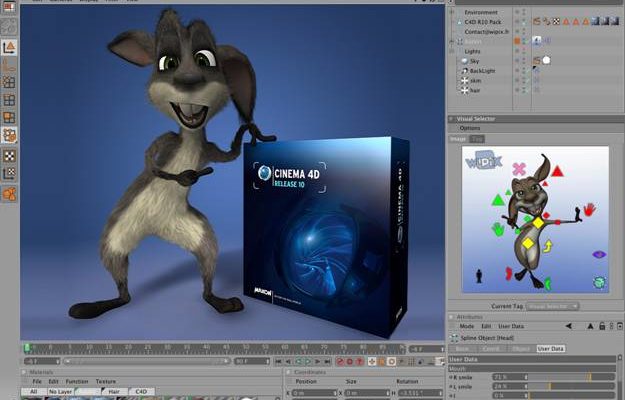Click the red hand marker in Visual Selector
The height and width of the screenshot is (400, 625).
click(x=589, y=209)
